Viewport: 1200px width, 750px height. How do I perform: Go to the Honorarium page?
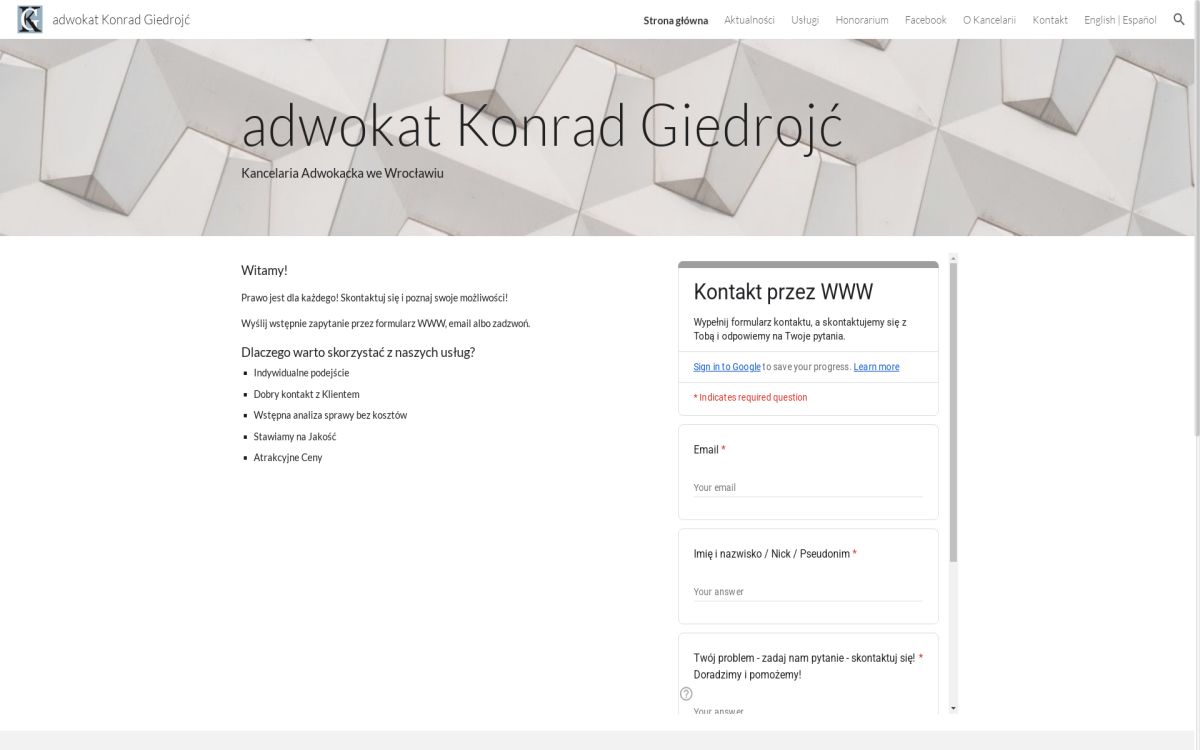click(861, 20)
